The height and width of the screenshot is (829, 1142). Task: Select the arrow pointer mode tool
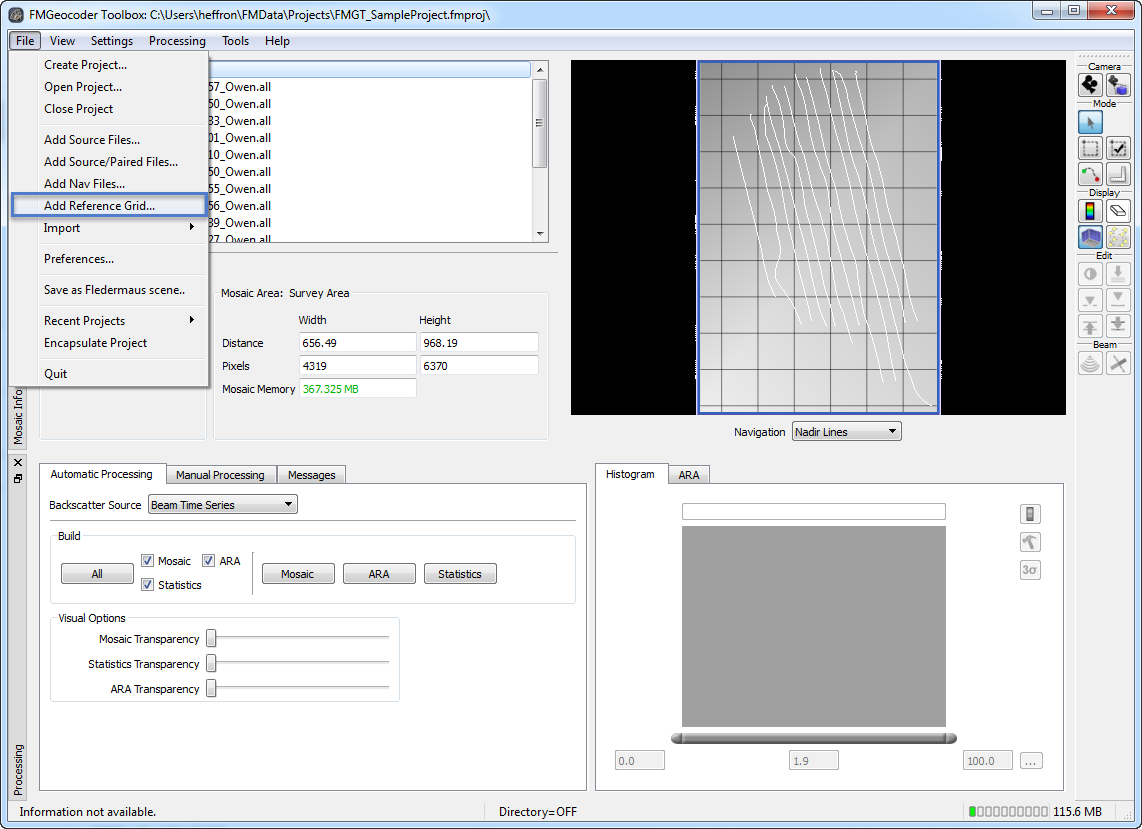pos(1090,122)
